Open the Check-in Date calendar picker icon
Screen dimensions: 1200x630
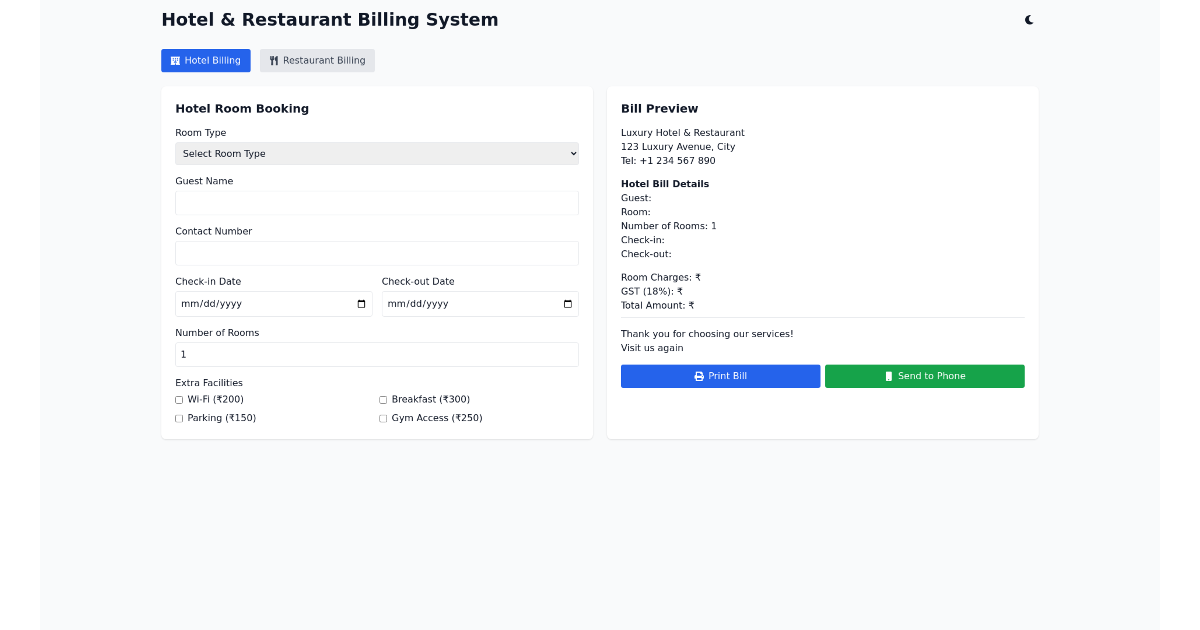(361, 303)
